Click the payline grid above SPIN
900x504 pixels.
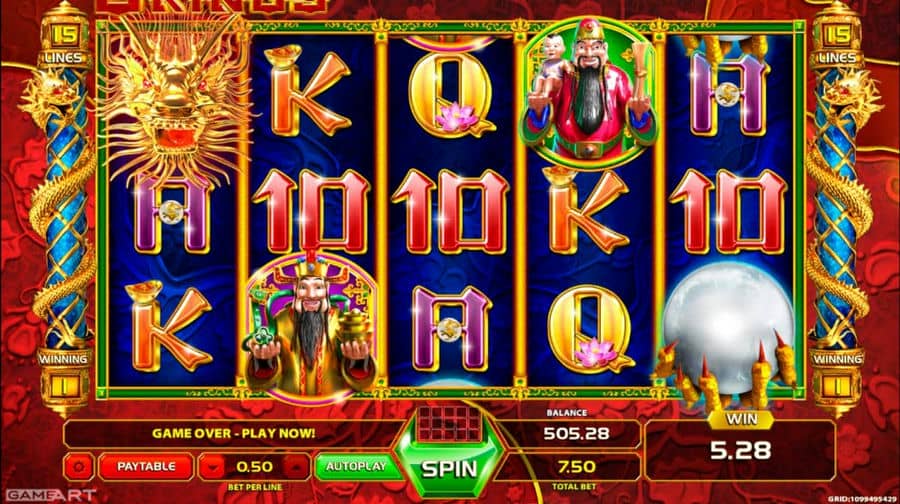coord(449,424)
